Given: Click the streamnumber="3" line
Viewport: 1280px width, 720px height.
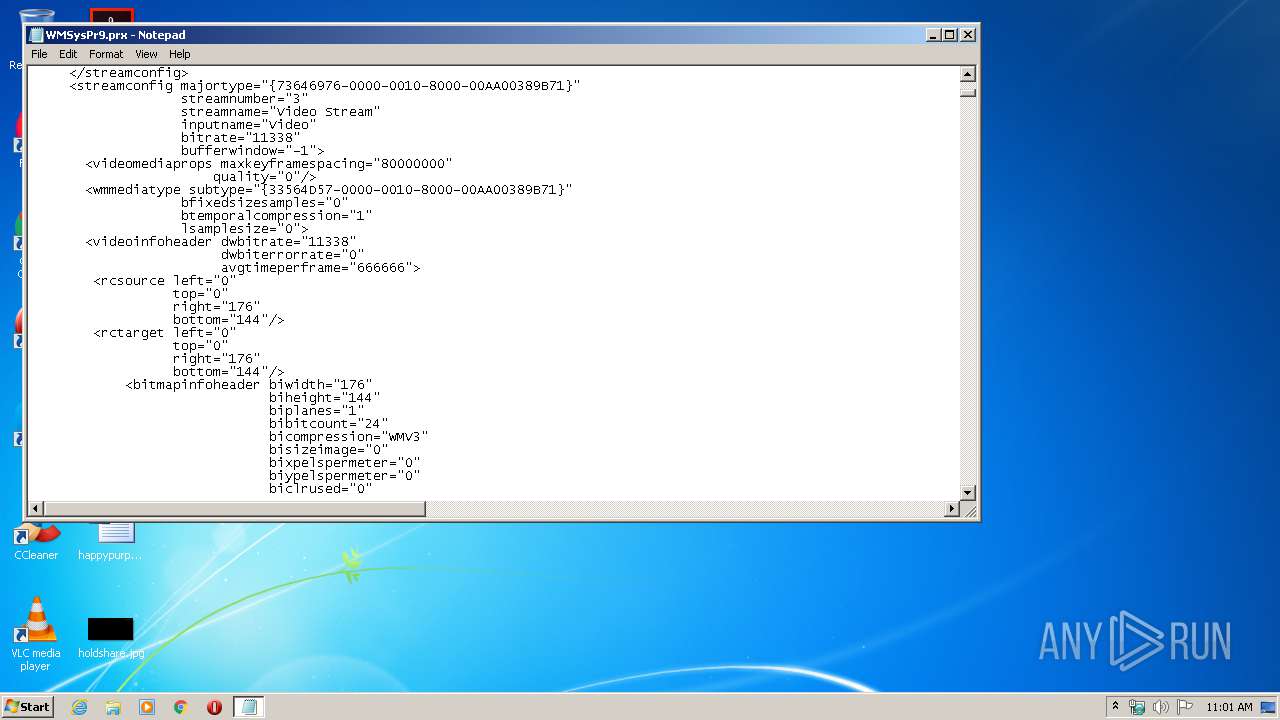Looking at the screenshot, I should coord(244,99).
